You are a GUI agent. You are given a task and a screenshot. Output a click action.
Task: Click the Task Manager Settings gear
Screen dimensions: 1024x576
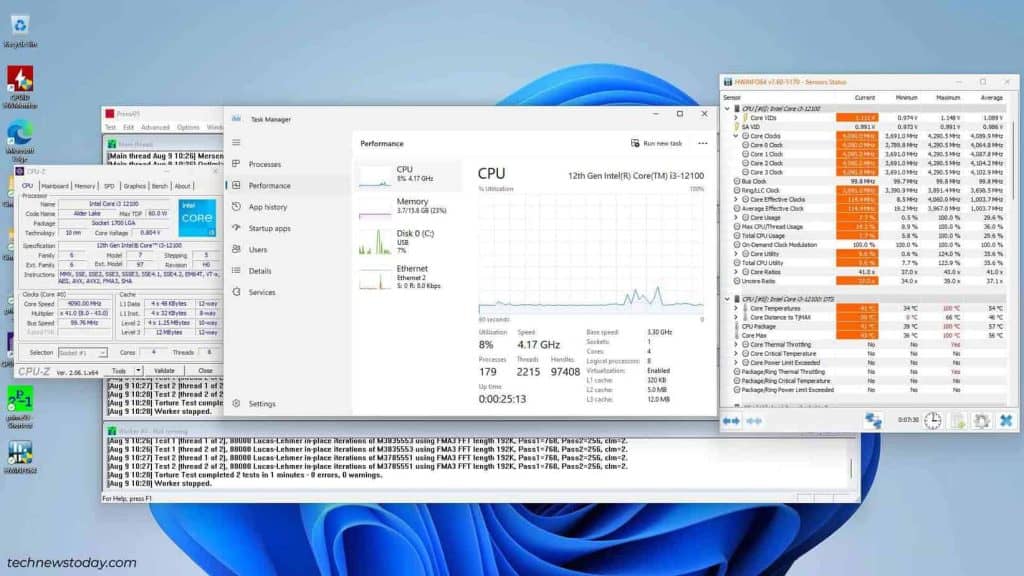[x=236, y=404]
